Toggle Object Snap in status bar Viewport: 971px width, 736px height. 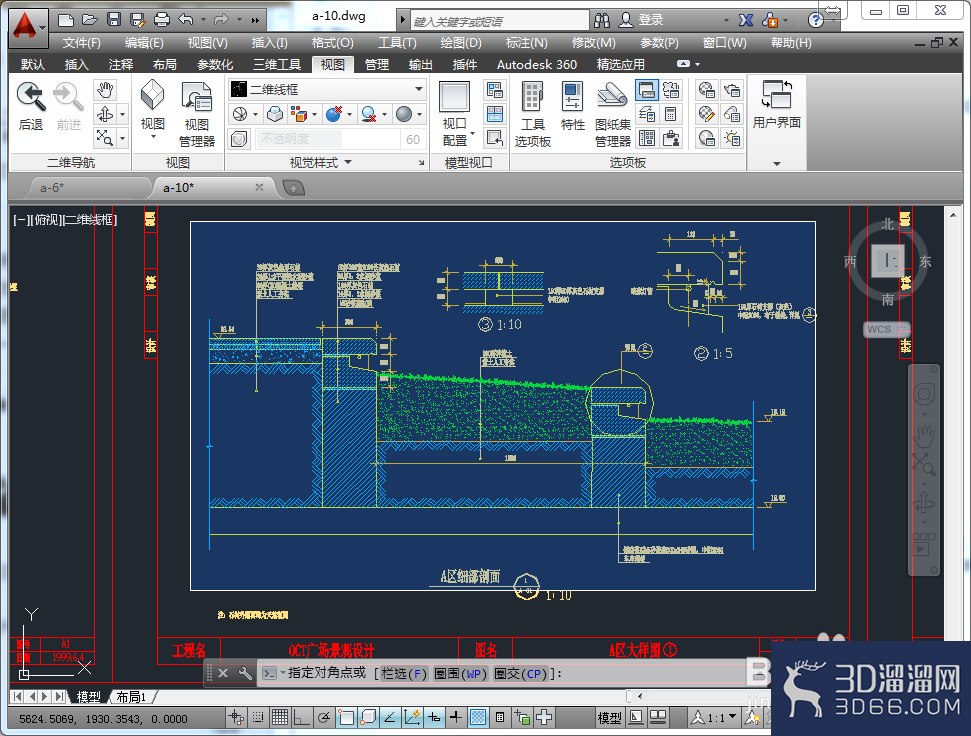click(346, 717)
